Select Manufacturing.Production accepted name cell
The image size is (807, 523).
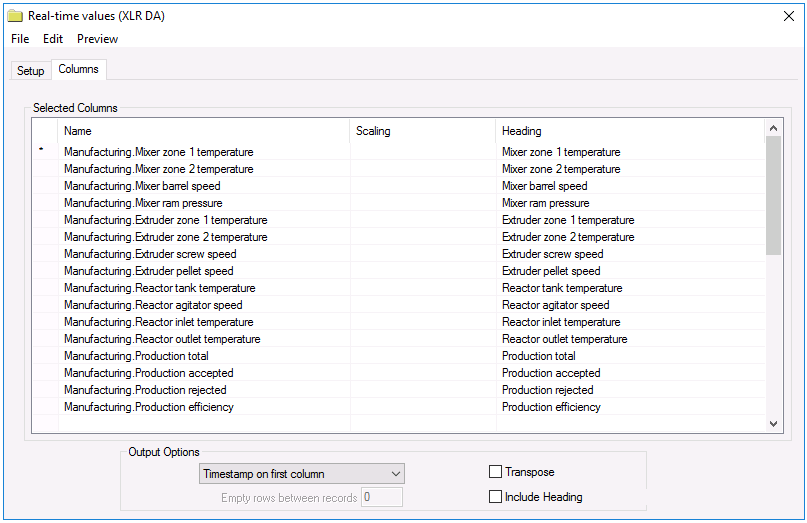pyautogui.click(x=204, y=373)
